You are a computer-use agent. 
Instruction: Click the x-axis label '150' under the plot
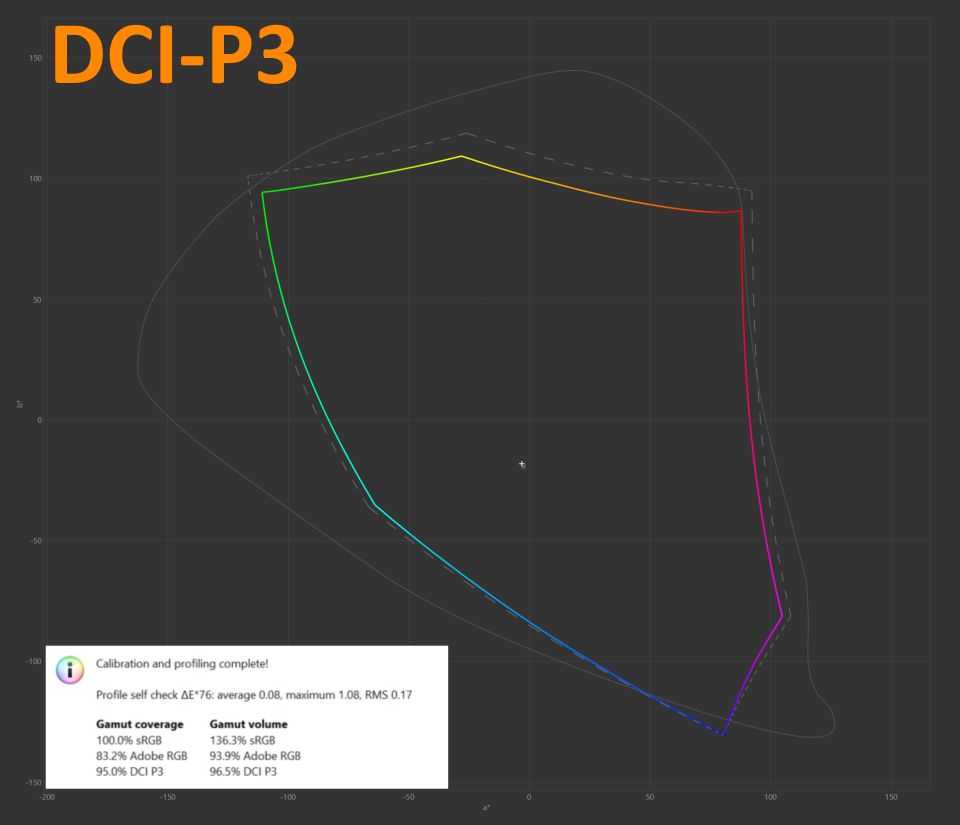coord(891,797)
